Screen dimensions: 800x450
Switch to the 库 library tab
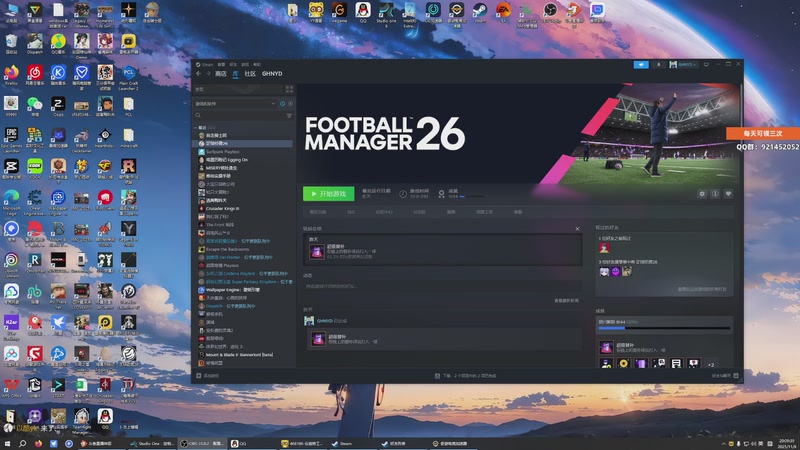coord(235,74)
